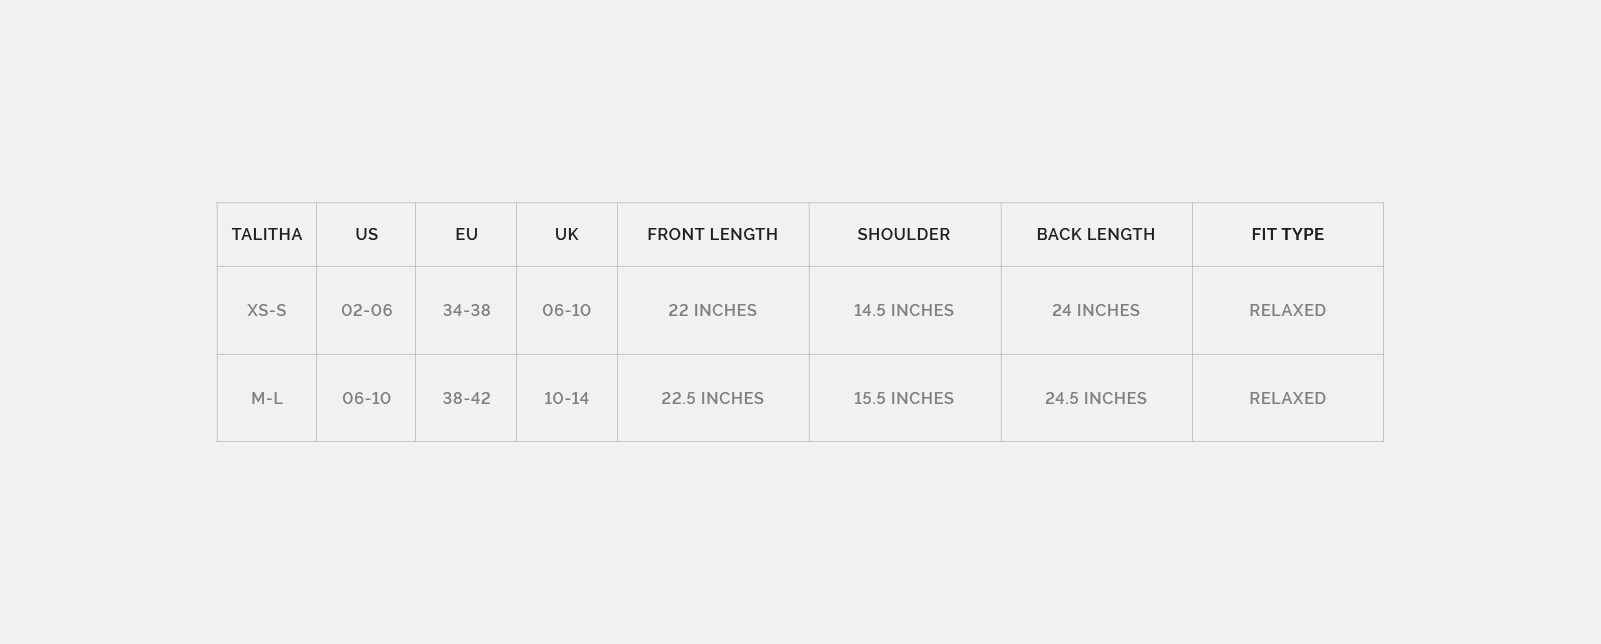
Task: Select the FIT TYPE header cell
Action: coord(1288,235)
